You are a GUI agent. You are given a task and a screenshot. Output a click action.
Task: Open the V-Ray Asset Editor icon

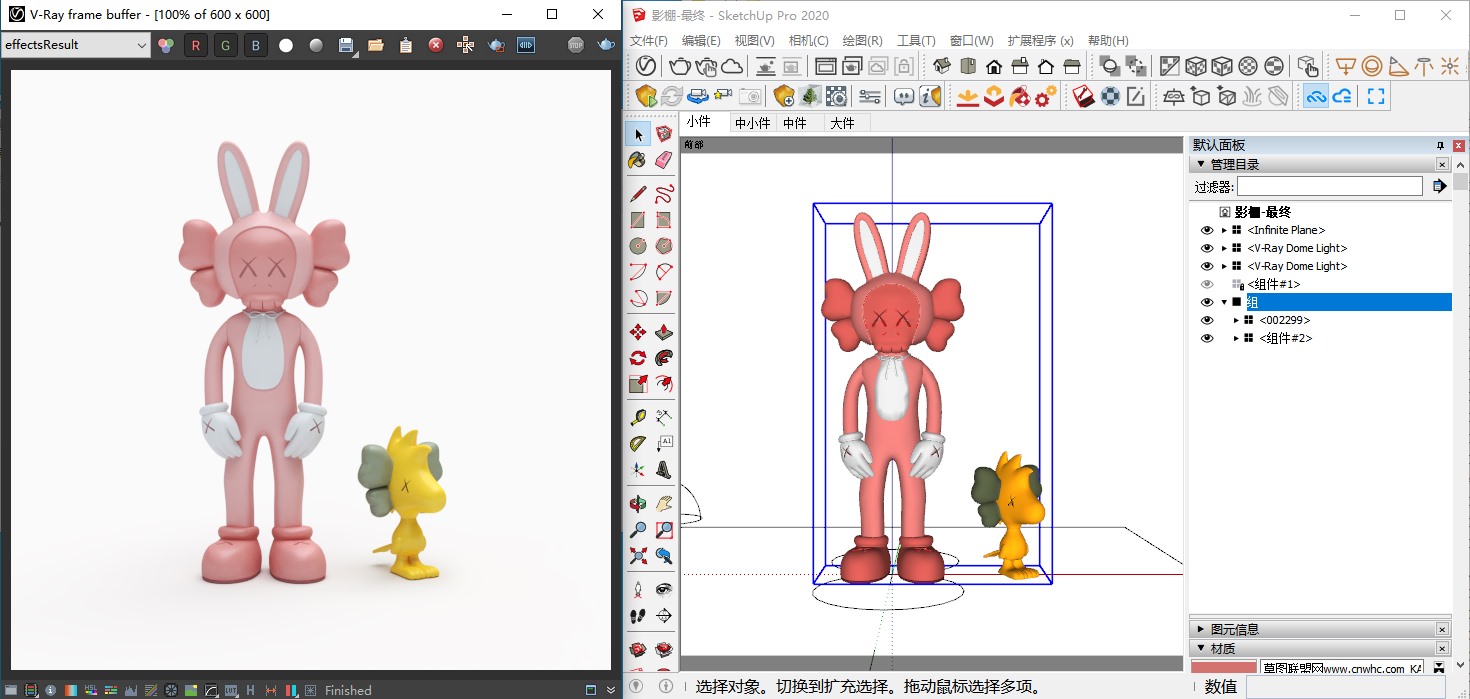click(646, 66)
